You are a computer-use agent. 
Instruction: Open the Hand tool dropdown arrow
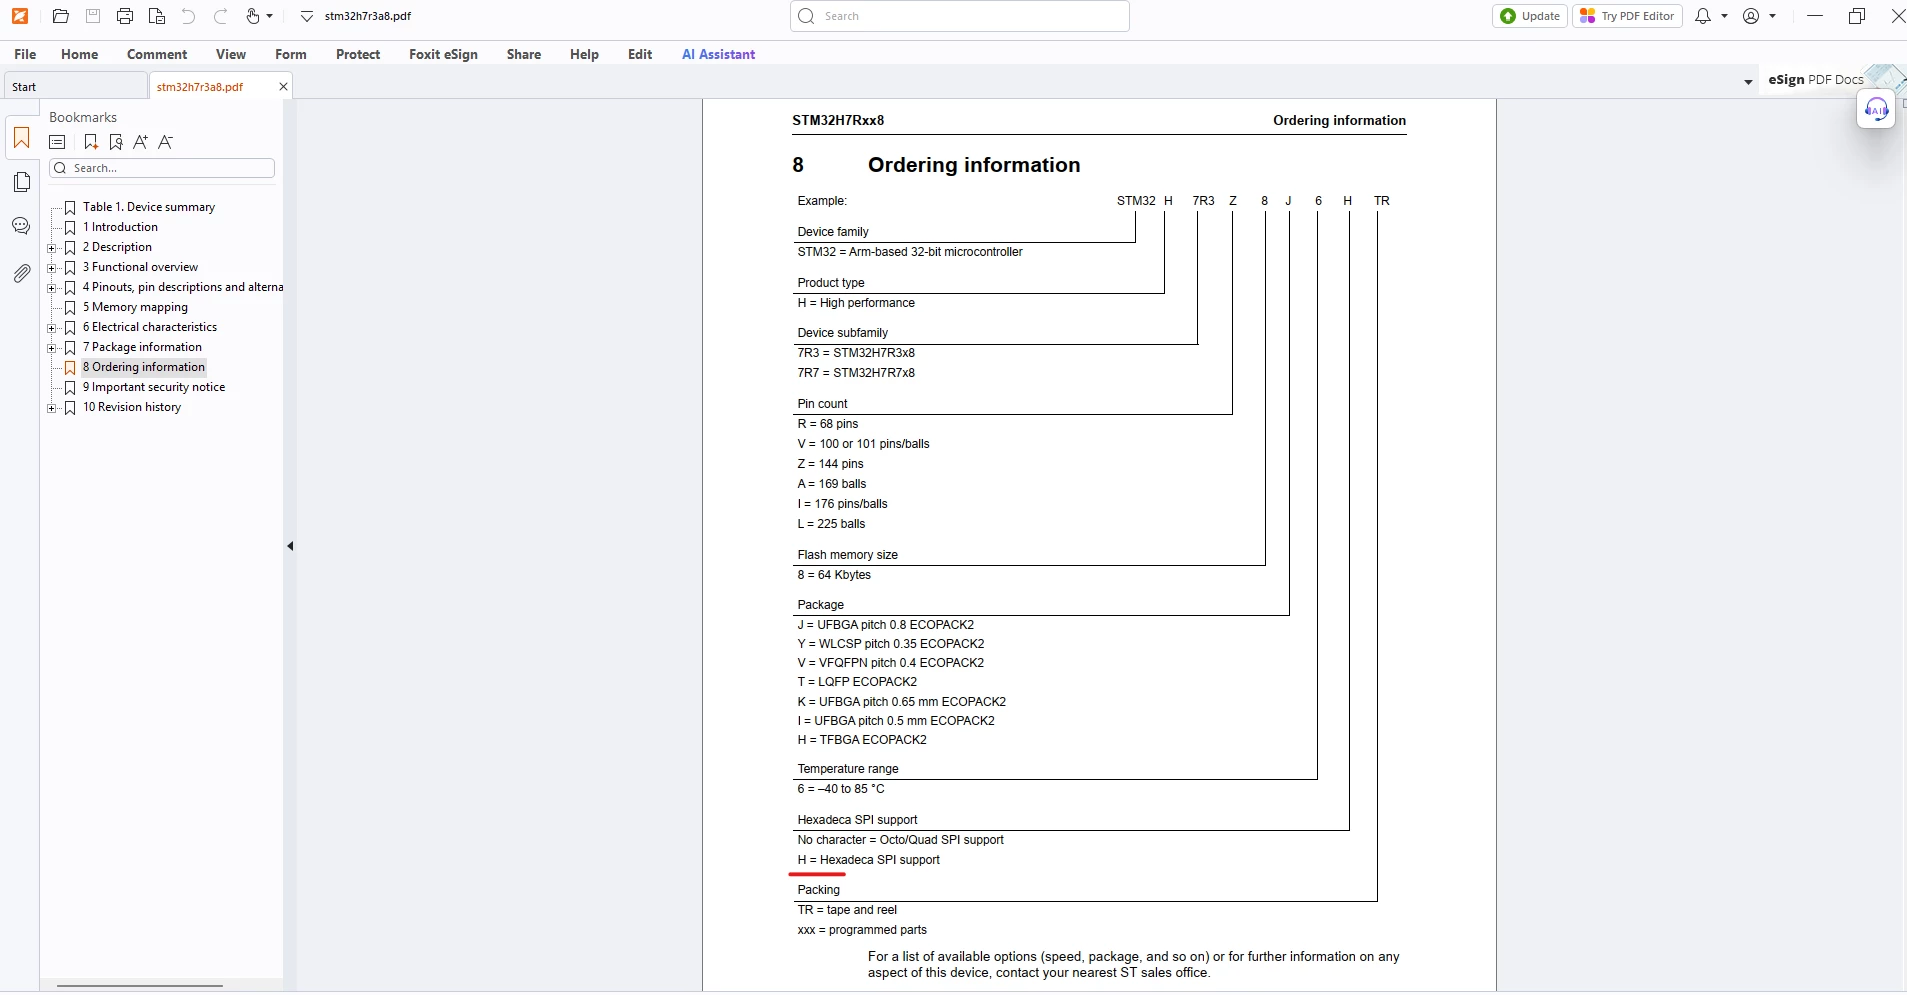click(269, 16)
